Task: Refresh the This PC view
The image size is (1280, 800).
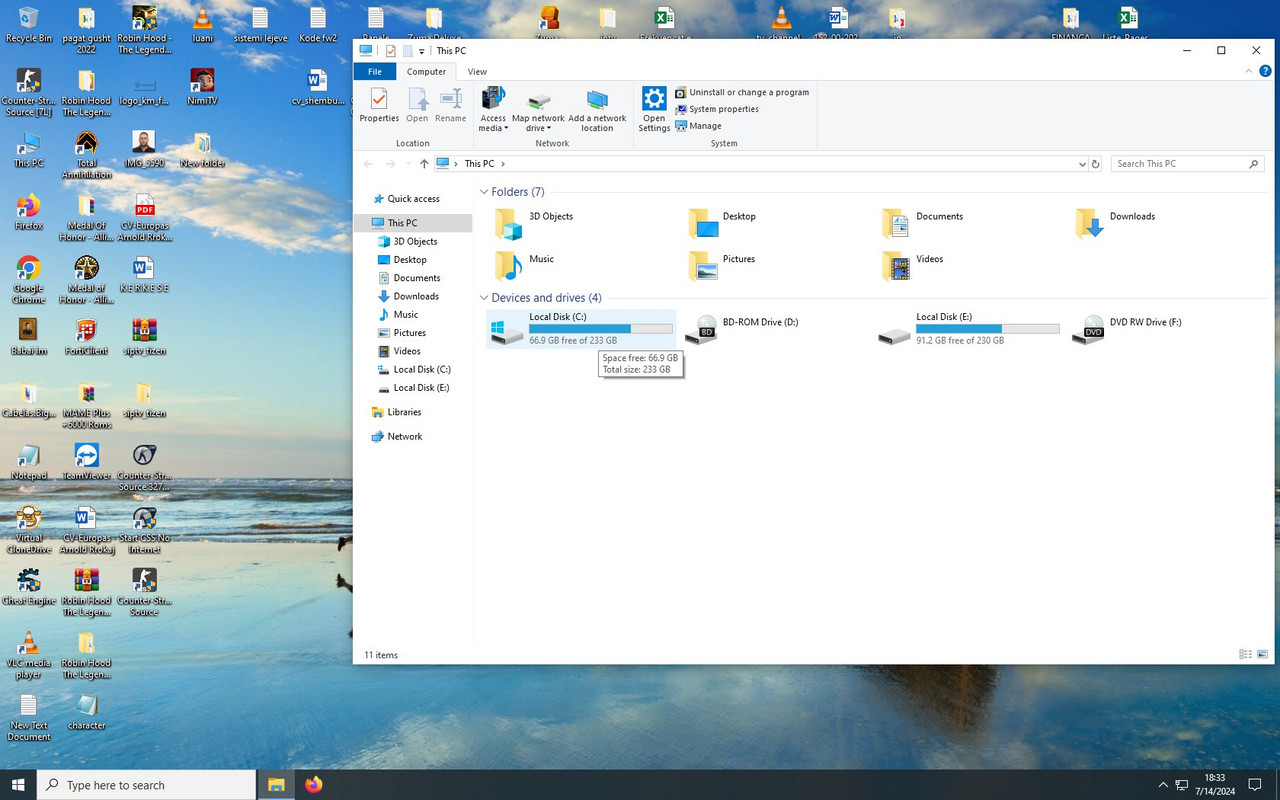Action: point(1096,164)
